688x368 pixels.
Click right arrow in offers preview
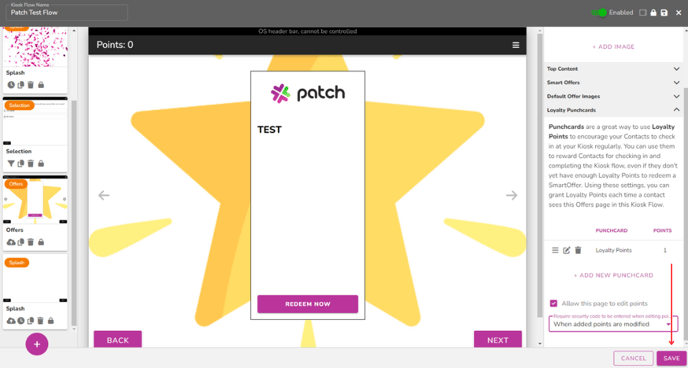[x=512, y=195]
